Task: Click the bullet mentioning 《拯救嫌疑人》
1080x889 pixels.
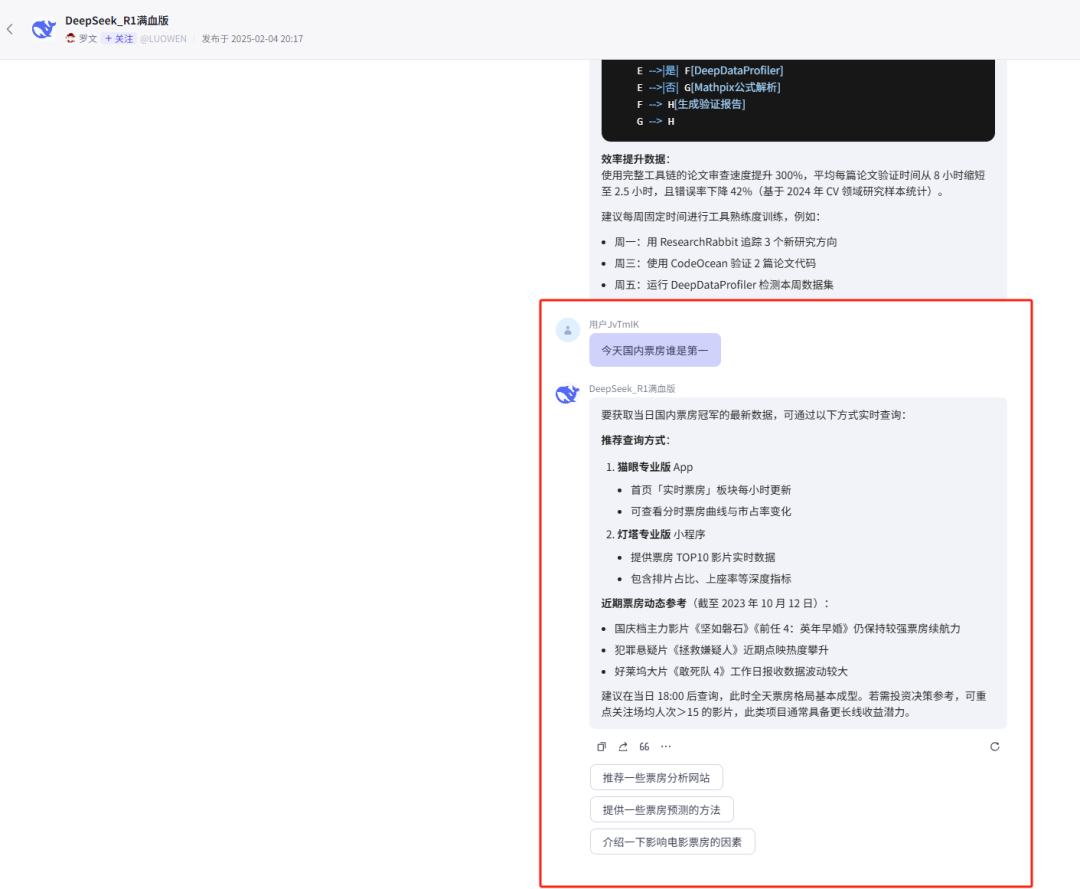Action: coord(721,650)
